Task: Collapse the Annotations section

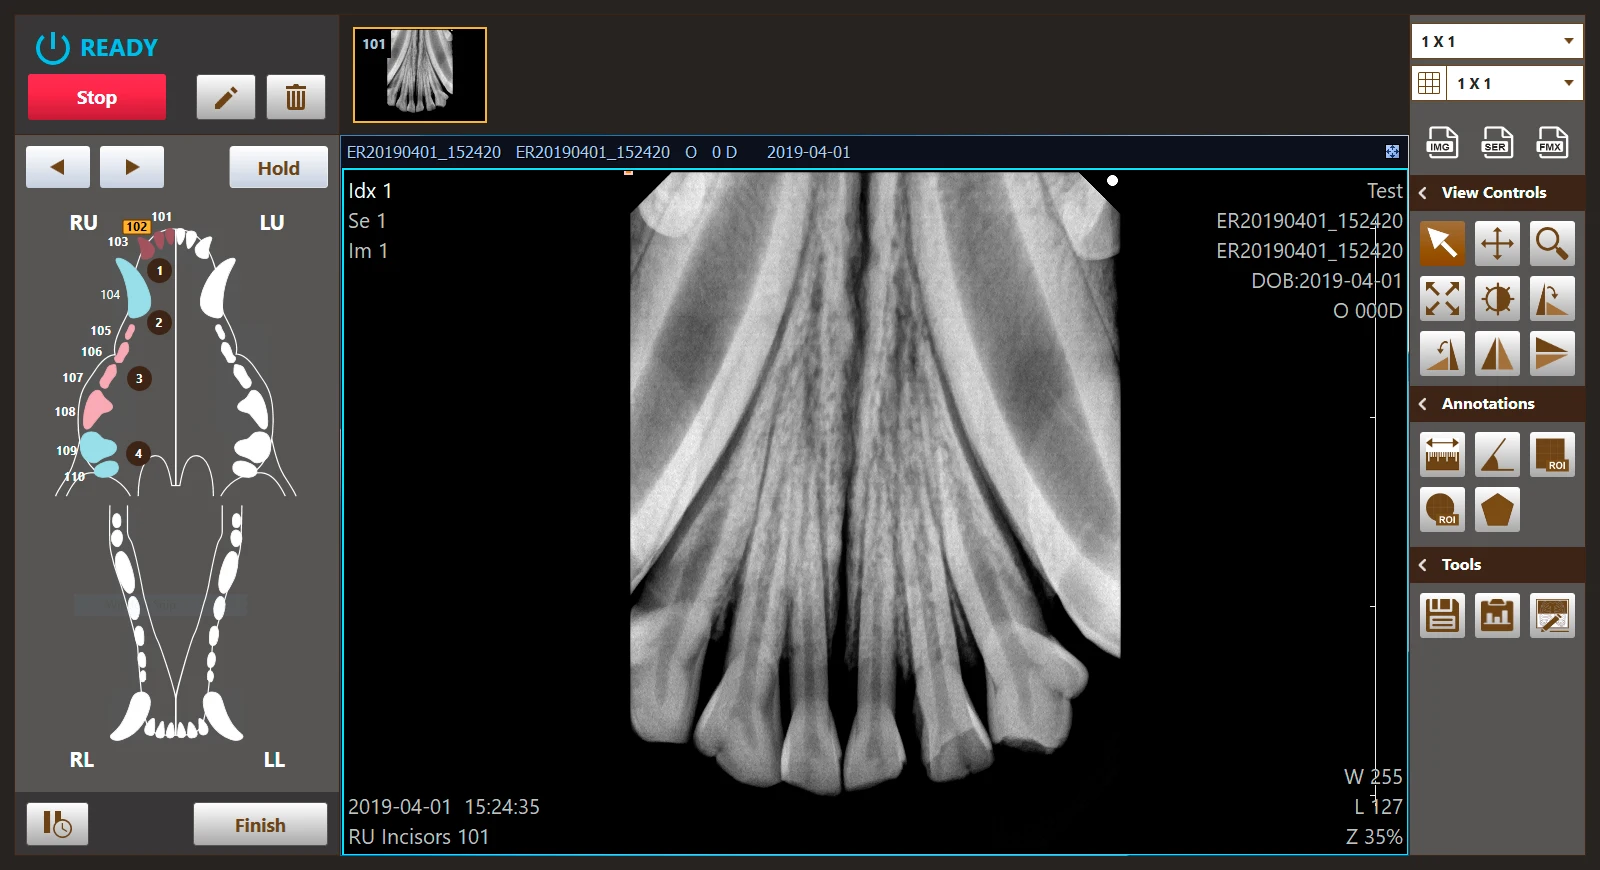Action: [1423, 404]
